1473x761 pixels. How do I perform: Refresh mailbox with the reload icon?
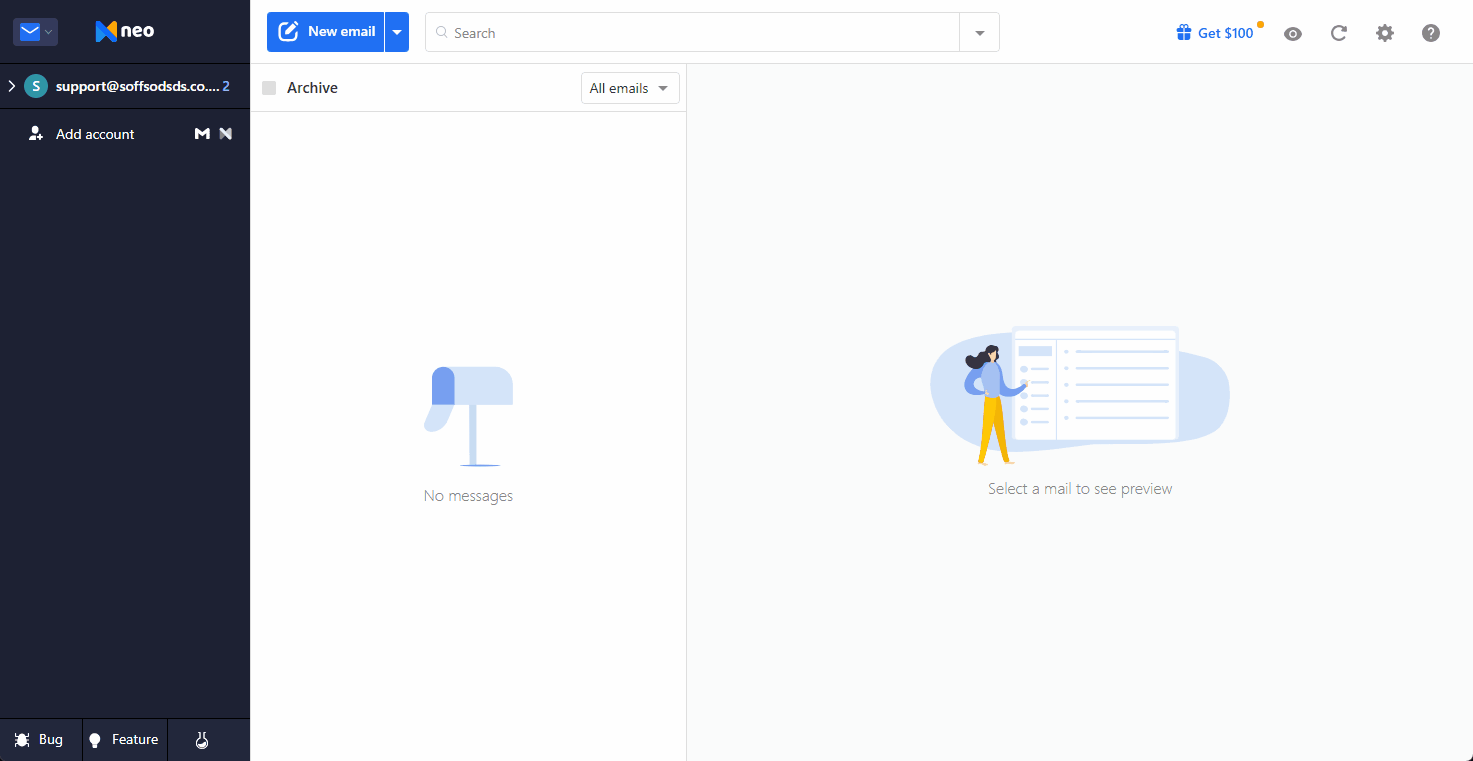tap(1339, 33)
